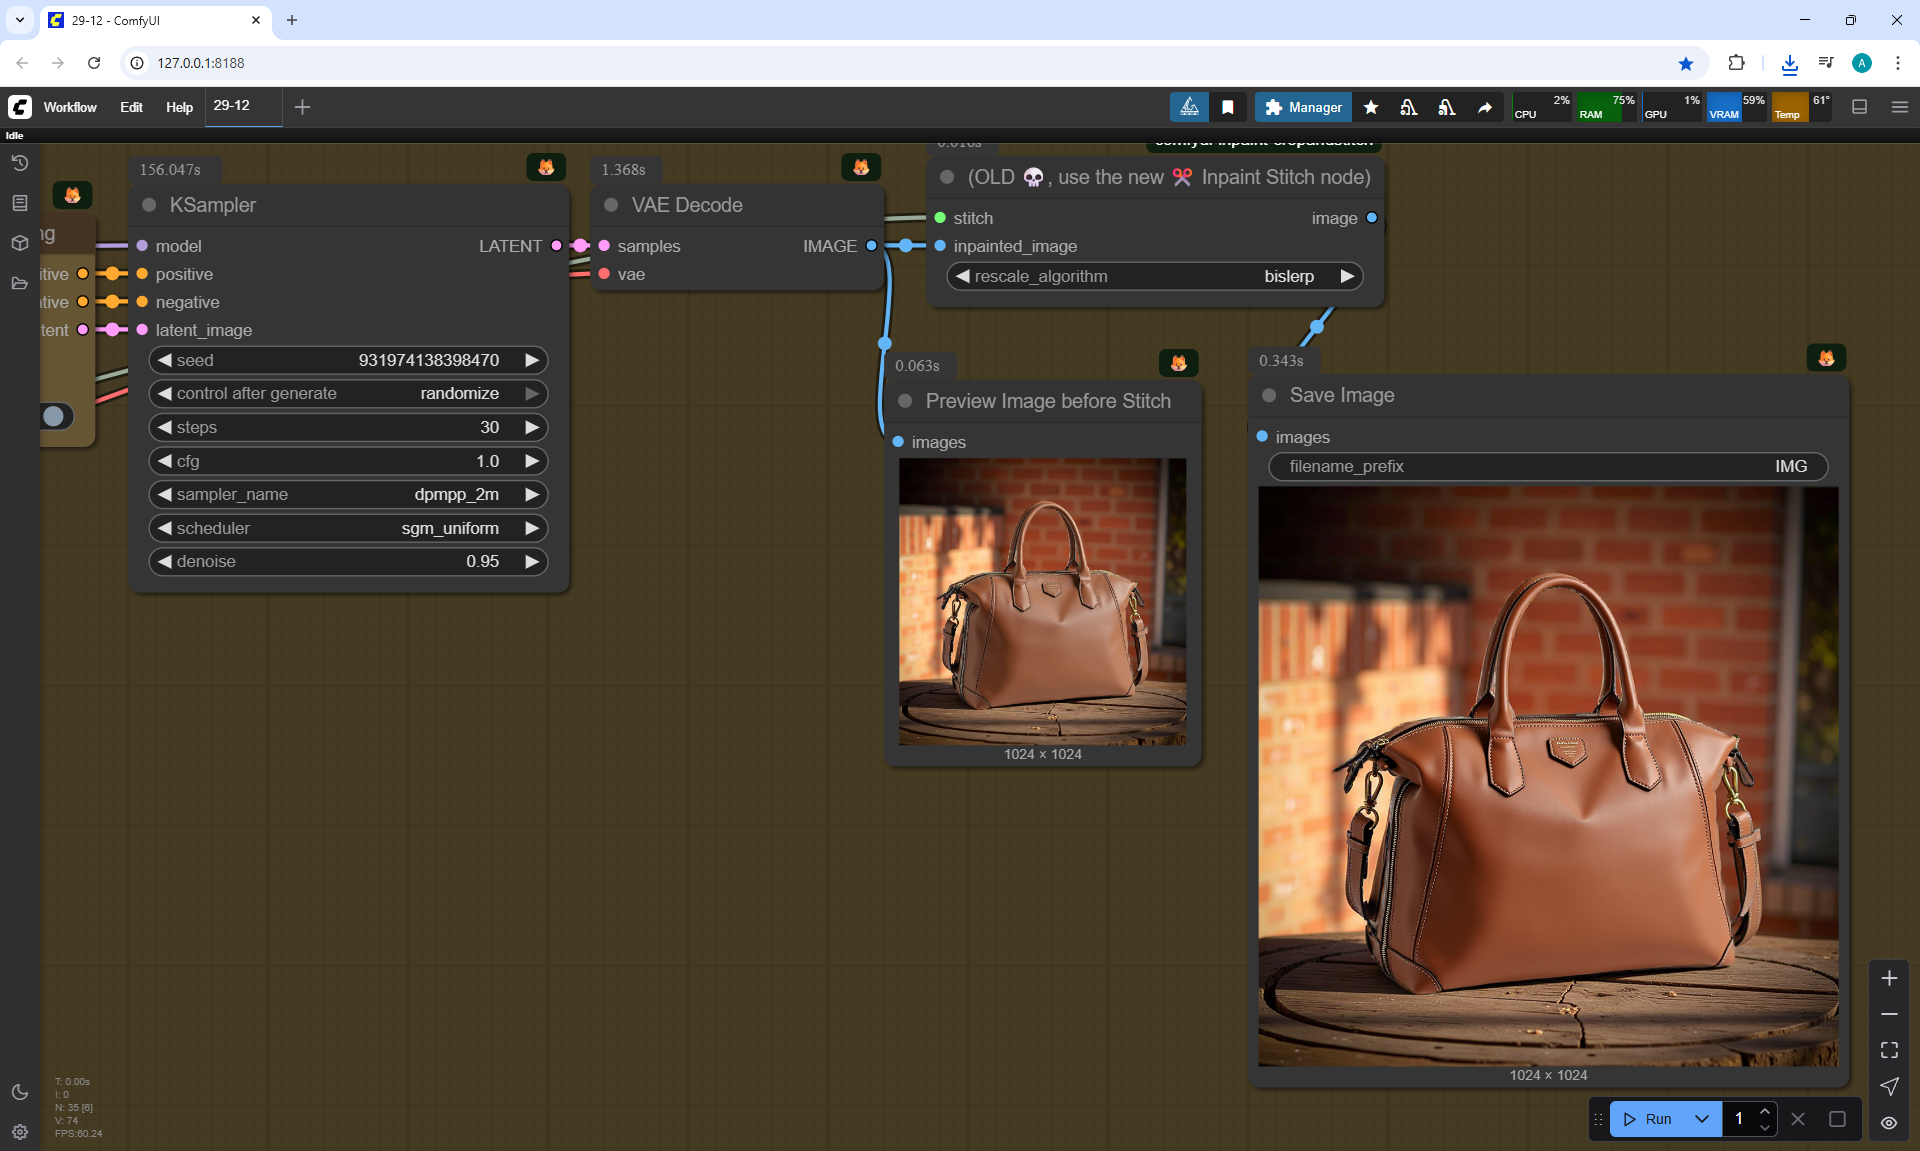Click the Manager button
This screenshot has height=1151, width=1920.
(x=1303, y=107)
